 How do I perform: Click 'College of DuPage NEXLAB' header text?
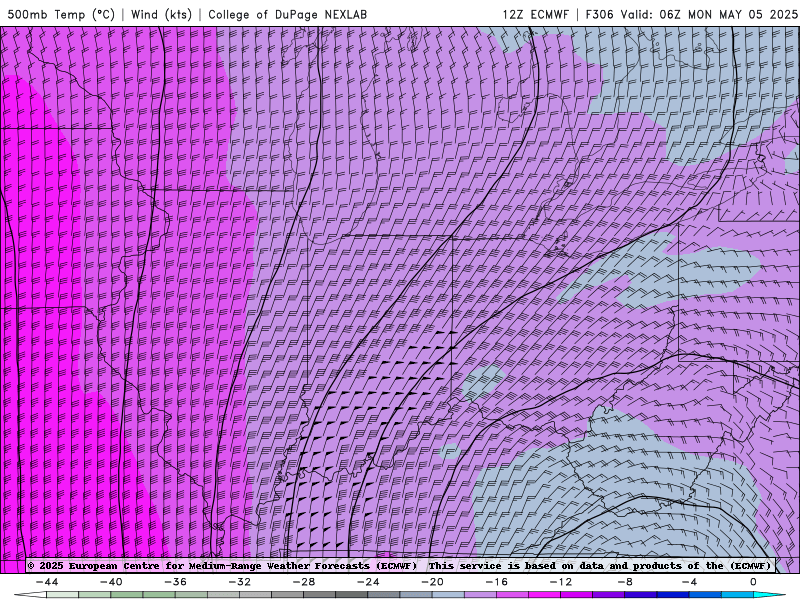point(287,14)
